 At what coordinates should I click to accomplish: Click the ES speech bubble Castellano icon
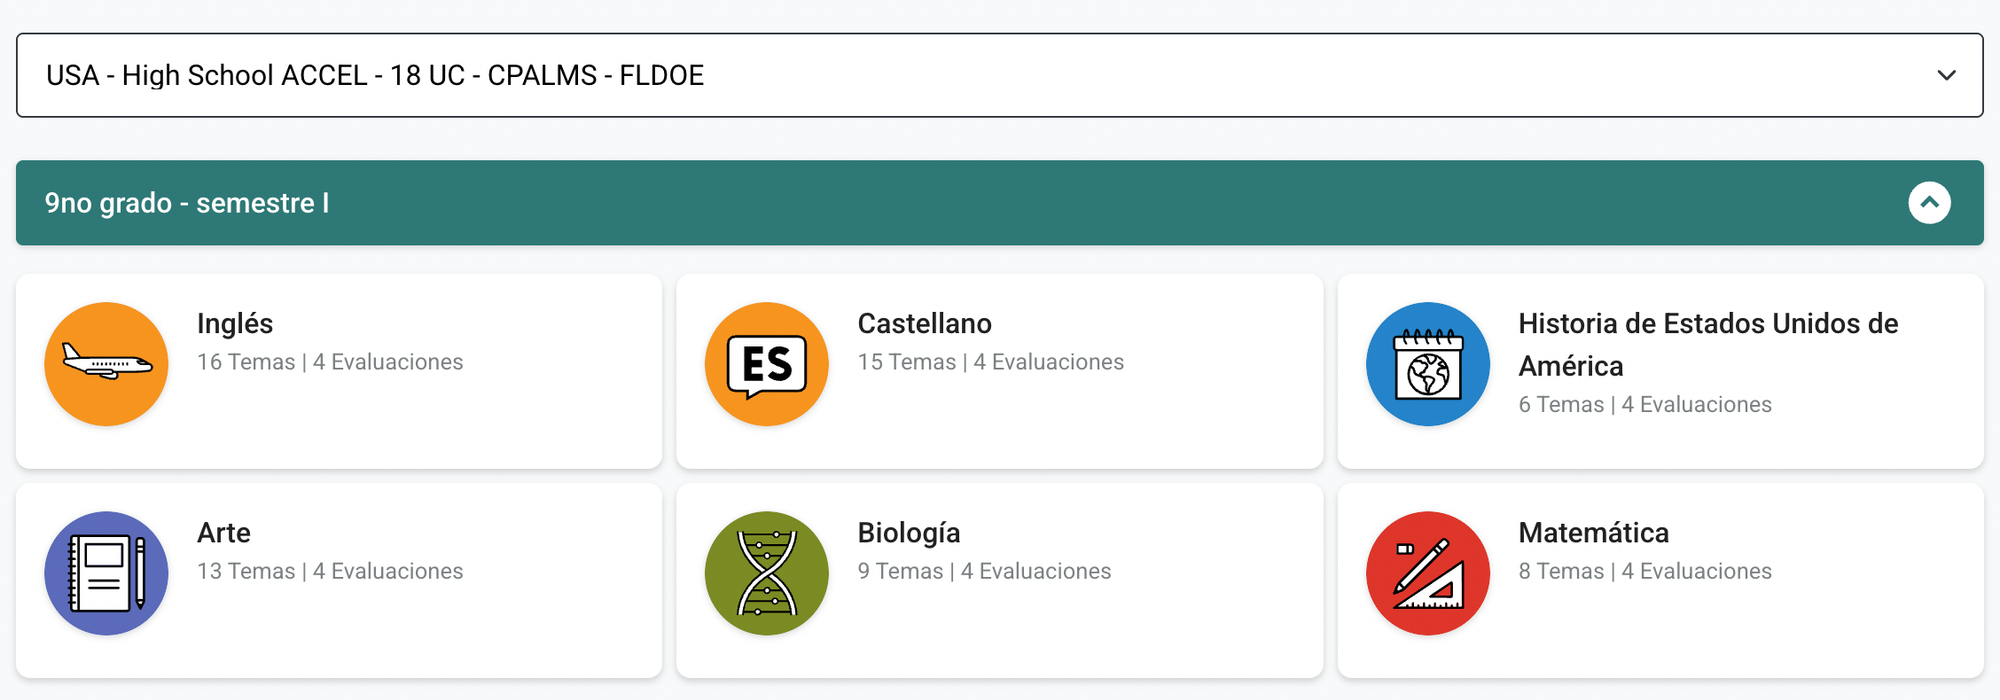(767, 364)
